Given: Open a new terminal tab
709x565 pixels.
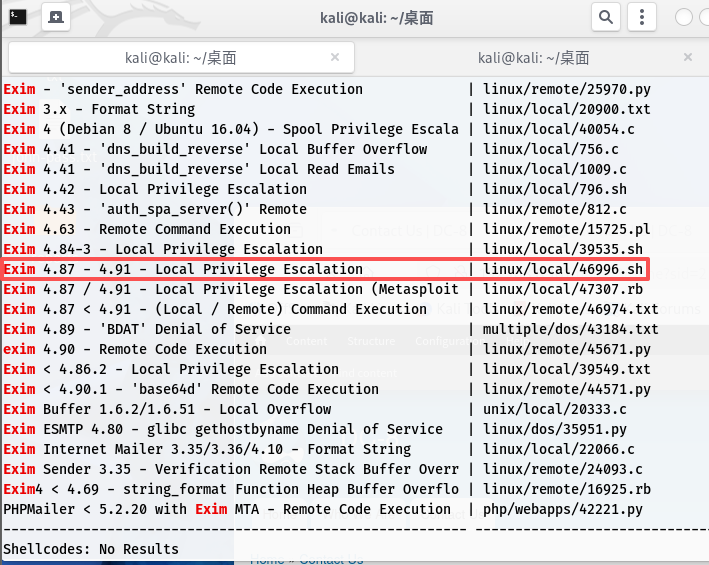Looking at the screenshot, I should [x=57, y=17].
